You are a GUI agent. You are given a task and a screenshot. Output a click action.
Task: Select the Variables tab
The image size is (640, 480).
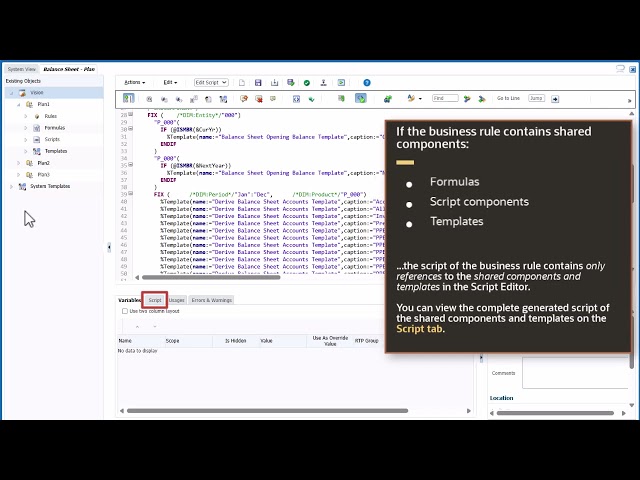coord(129,300)
